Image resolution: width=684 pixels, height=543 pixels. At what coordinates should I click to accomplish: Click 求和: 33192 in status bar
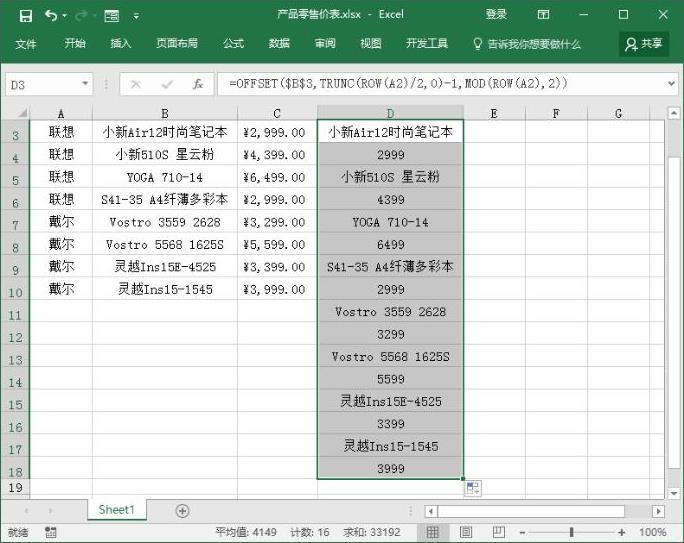click(x=372, y=532)
